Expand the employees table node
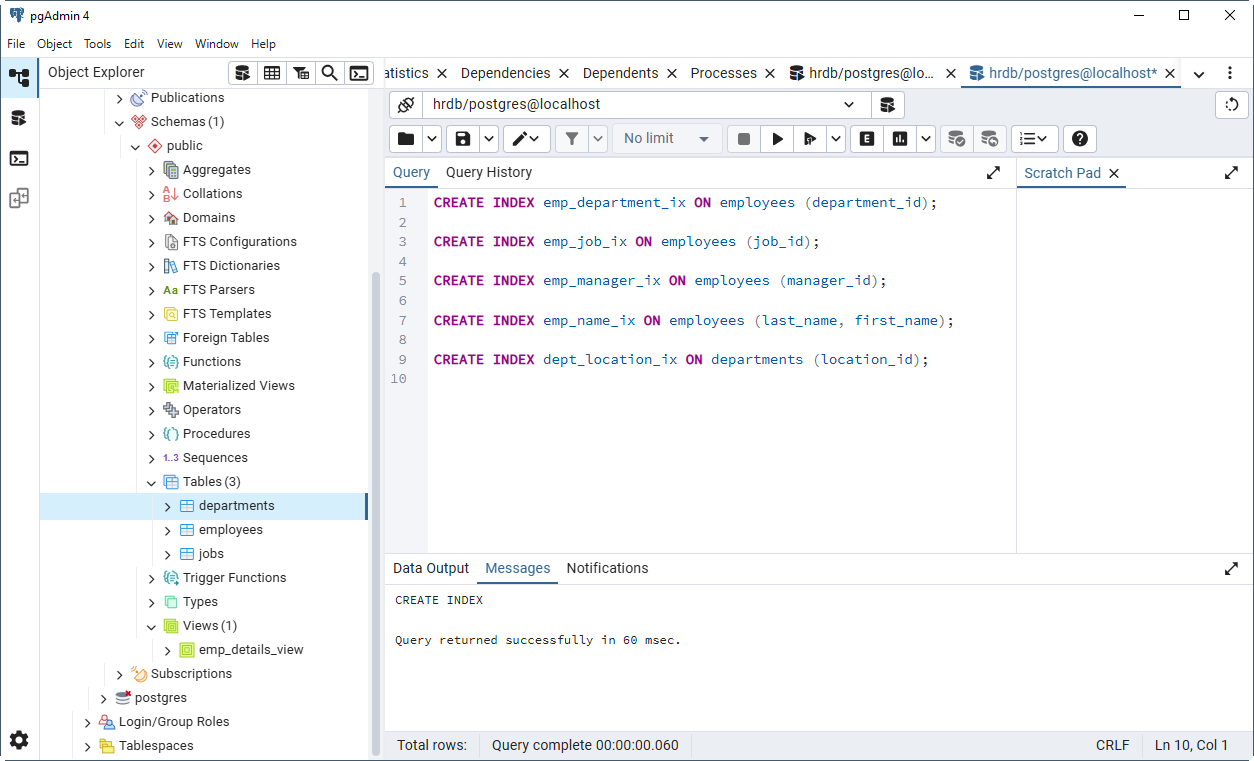The height and width of the screenshot is (761, 1254). coord(168,530)
